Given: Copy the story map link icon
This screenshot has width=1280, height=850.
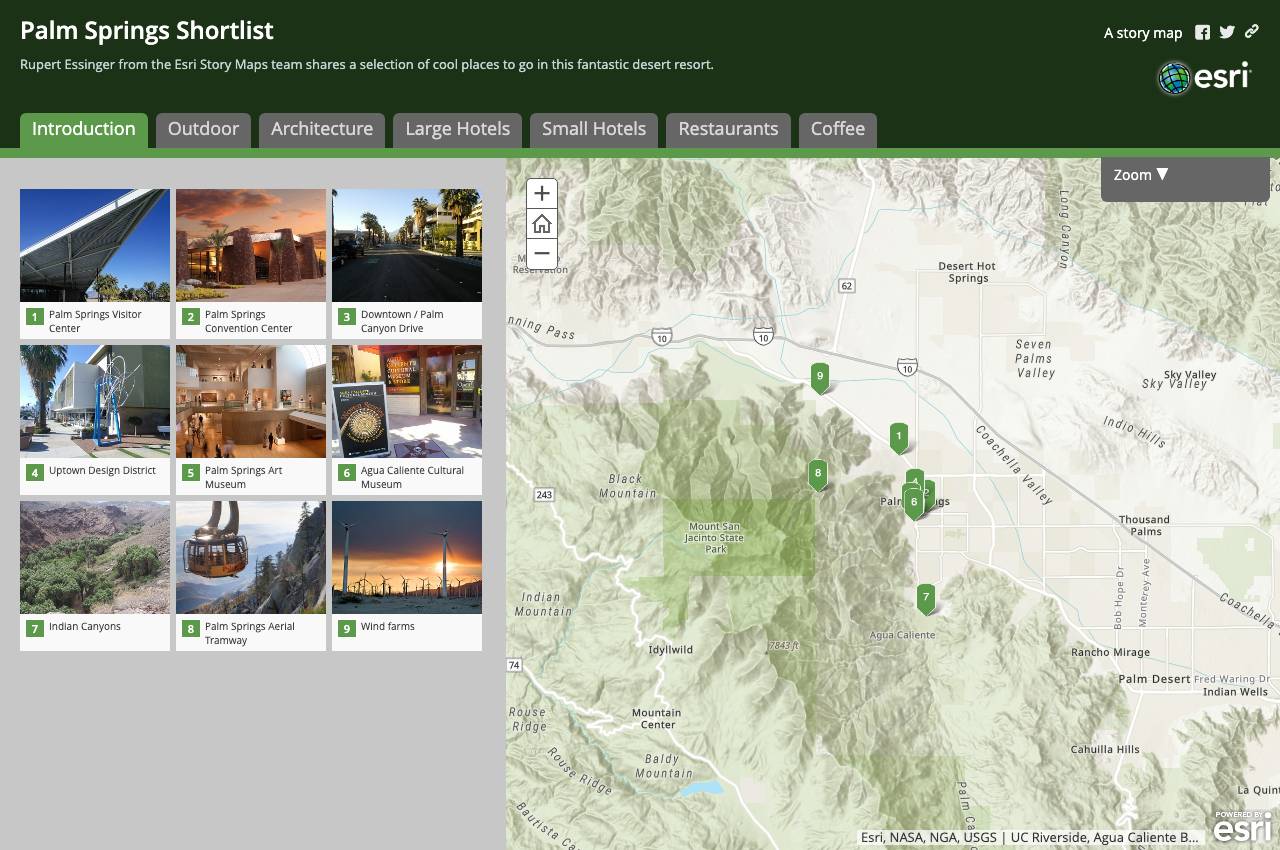Looking at the screenshot, I should point(1251,32).
